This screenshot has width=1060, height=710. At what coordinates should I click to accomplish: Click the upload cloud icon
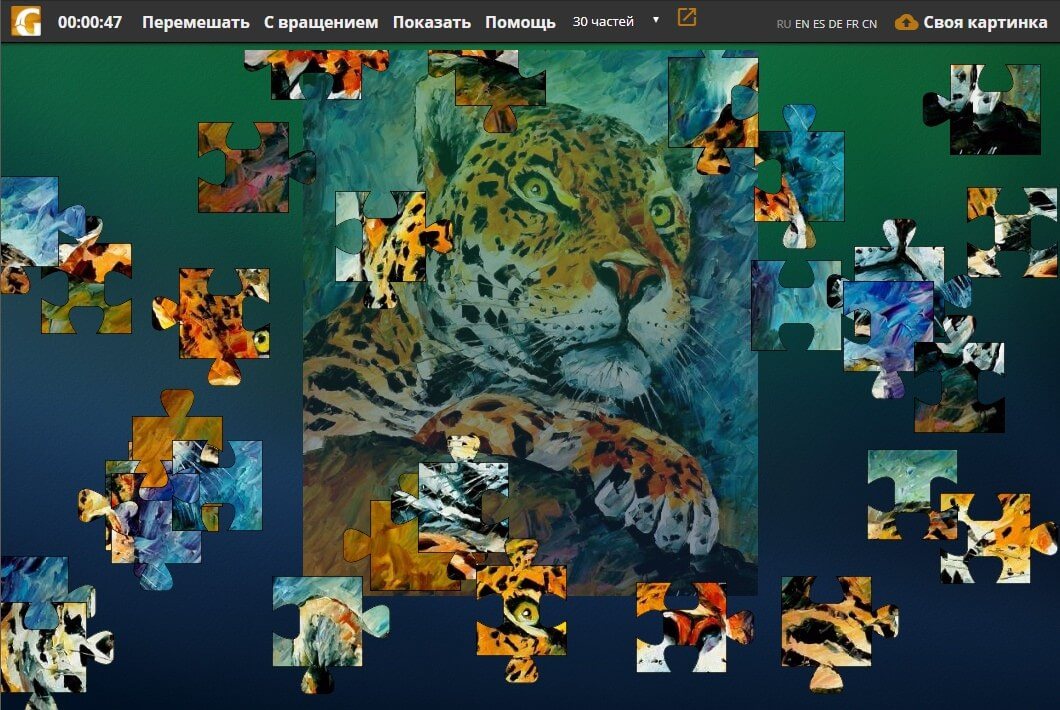(x=906, y=22)
